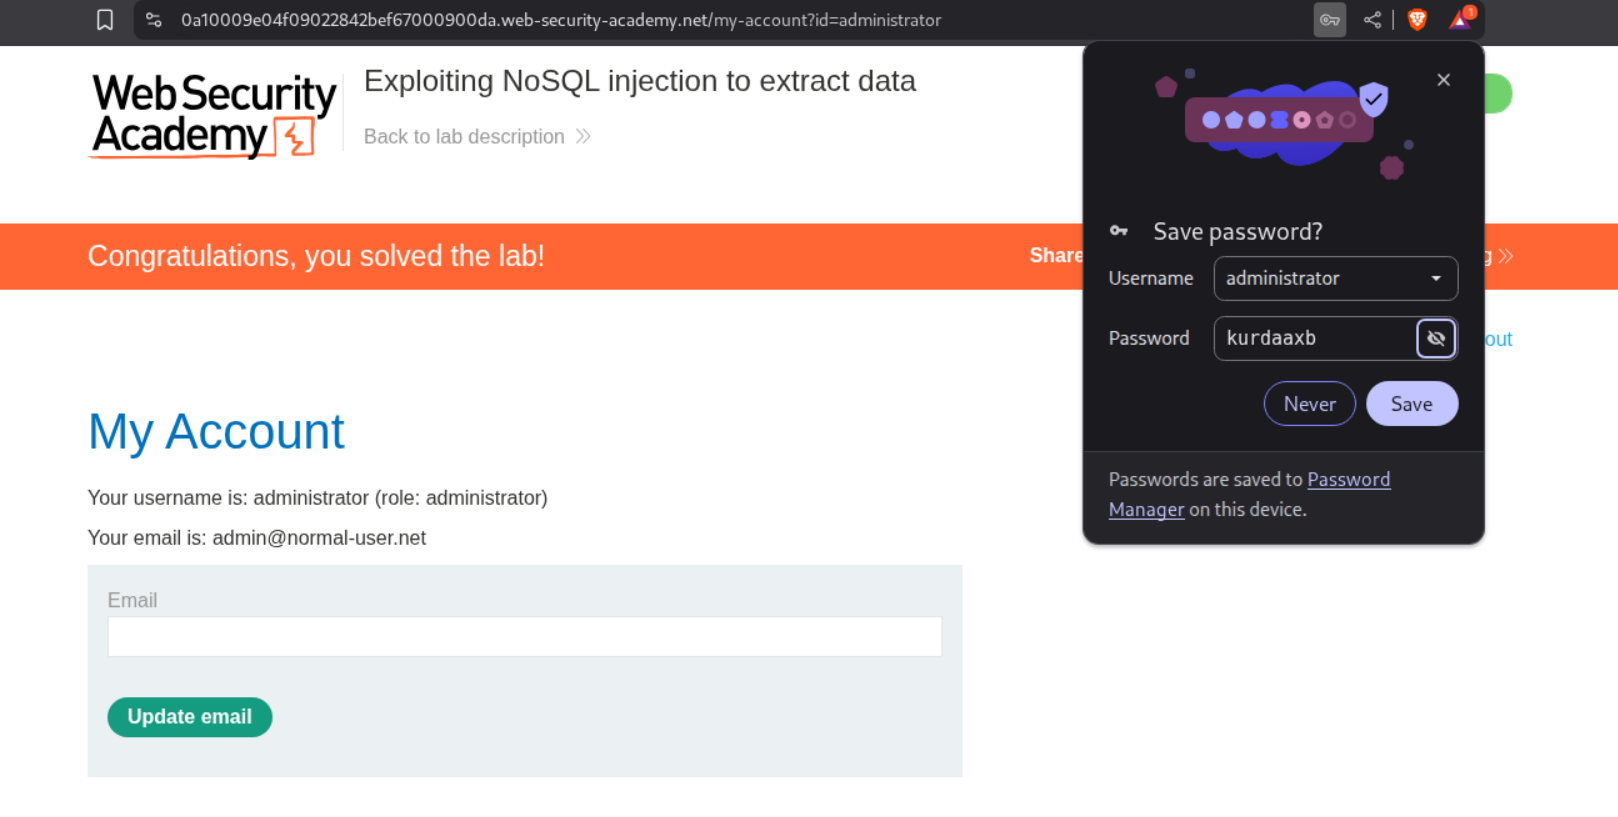Click the Update email button
Viewport: 1618px width, 817px height.
189,717
